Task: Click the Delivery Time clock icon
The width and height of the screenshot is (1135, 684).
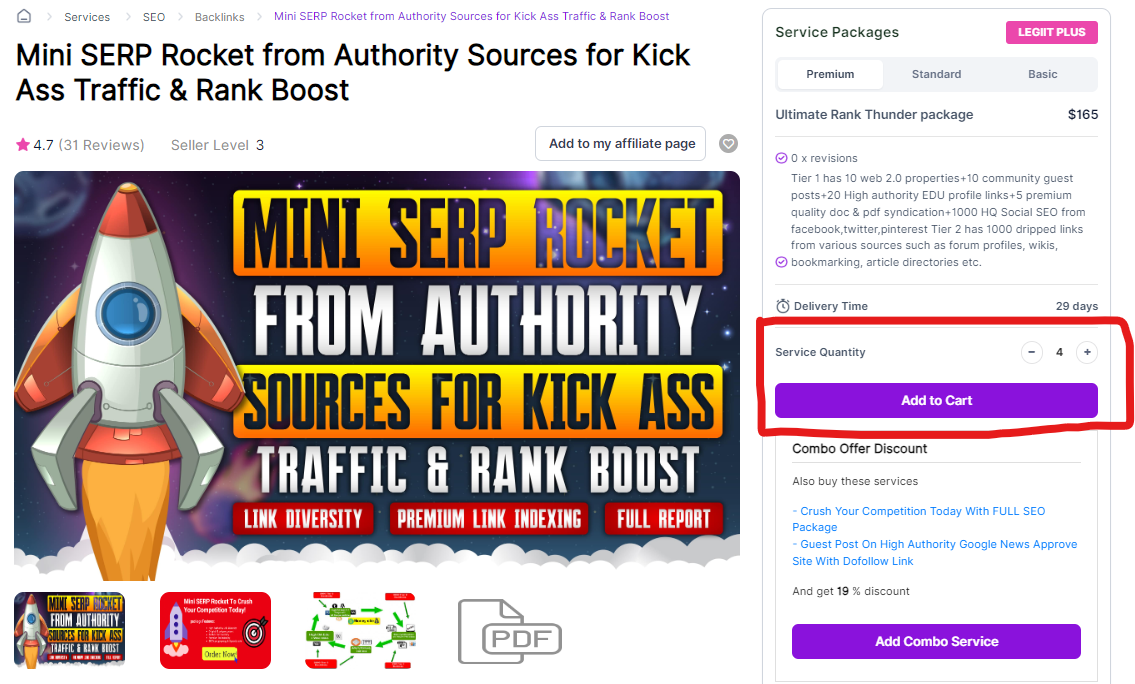Action: [782, 306]
